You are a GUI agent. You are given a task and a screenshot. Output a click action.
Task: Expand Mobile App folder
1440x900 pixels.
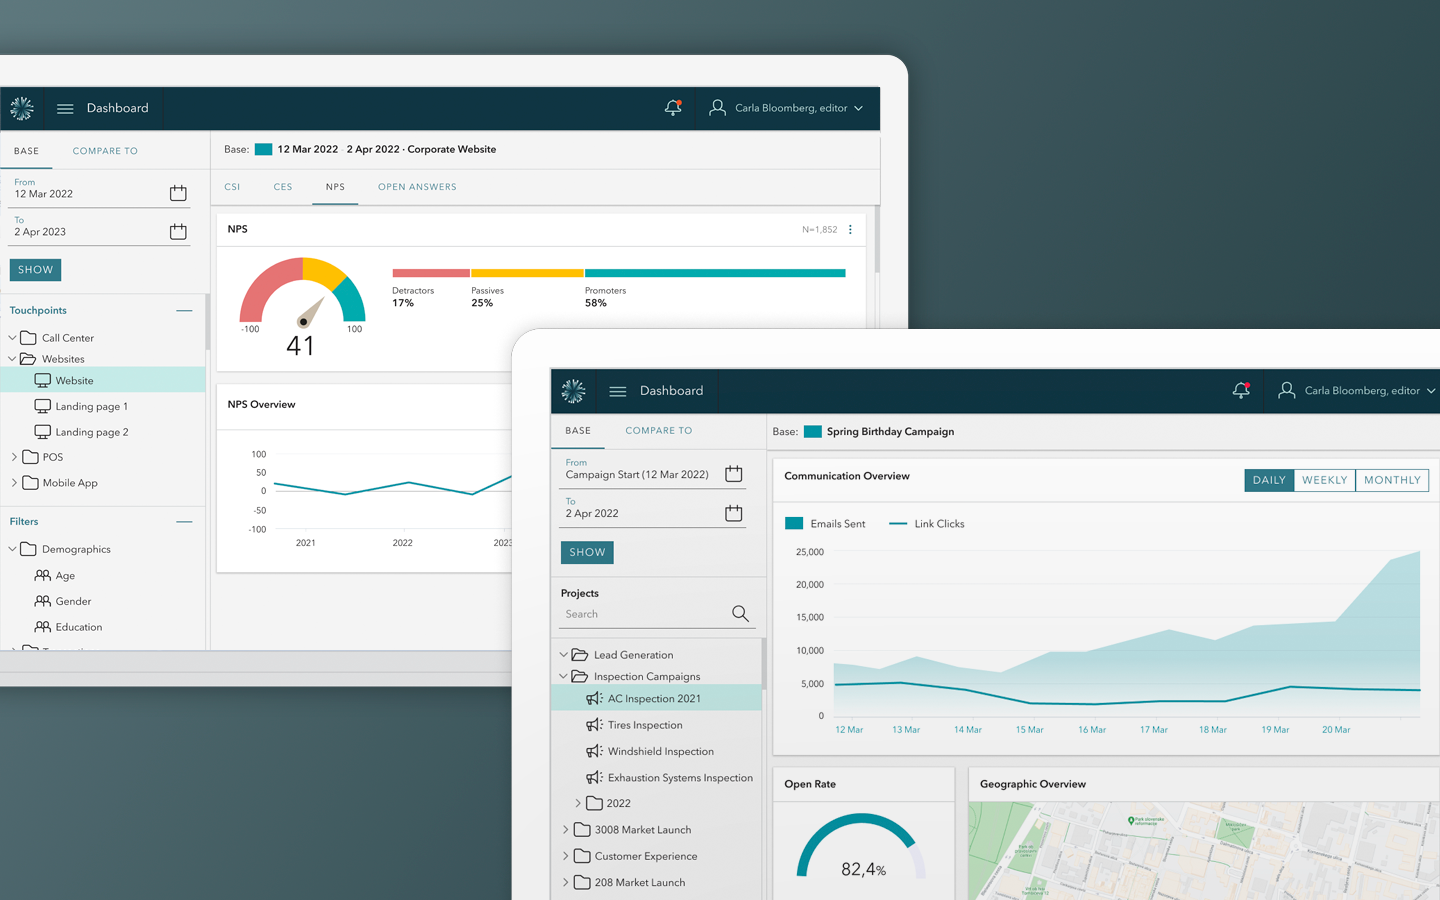14,483
